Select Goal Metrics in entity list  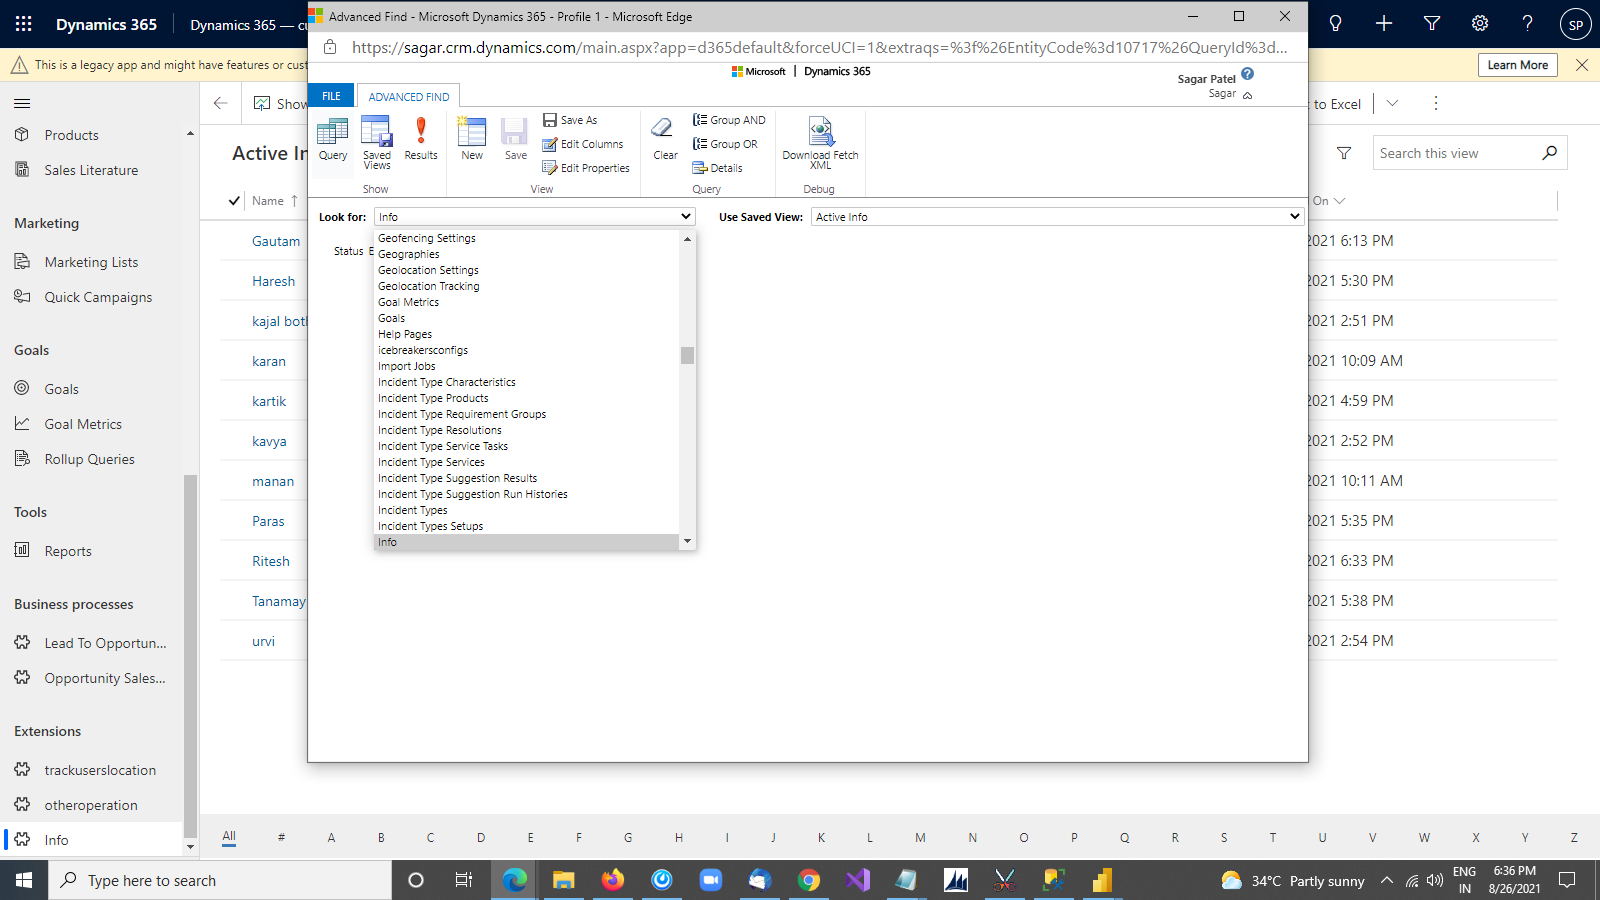click(x=408, y=302)
